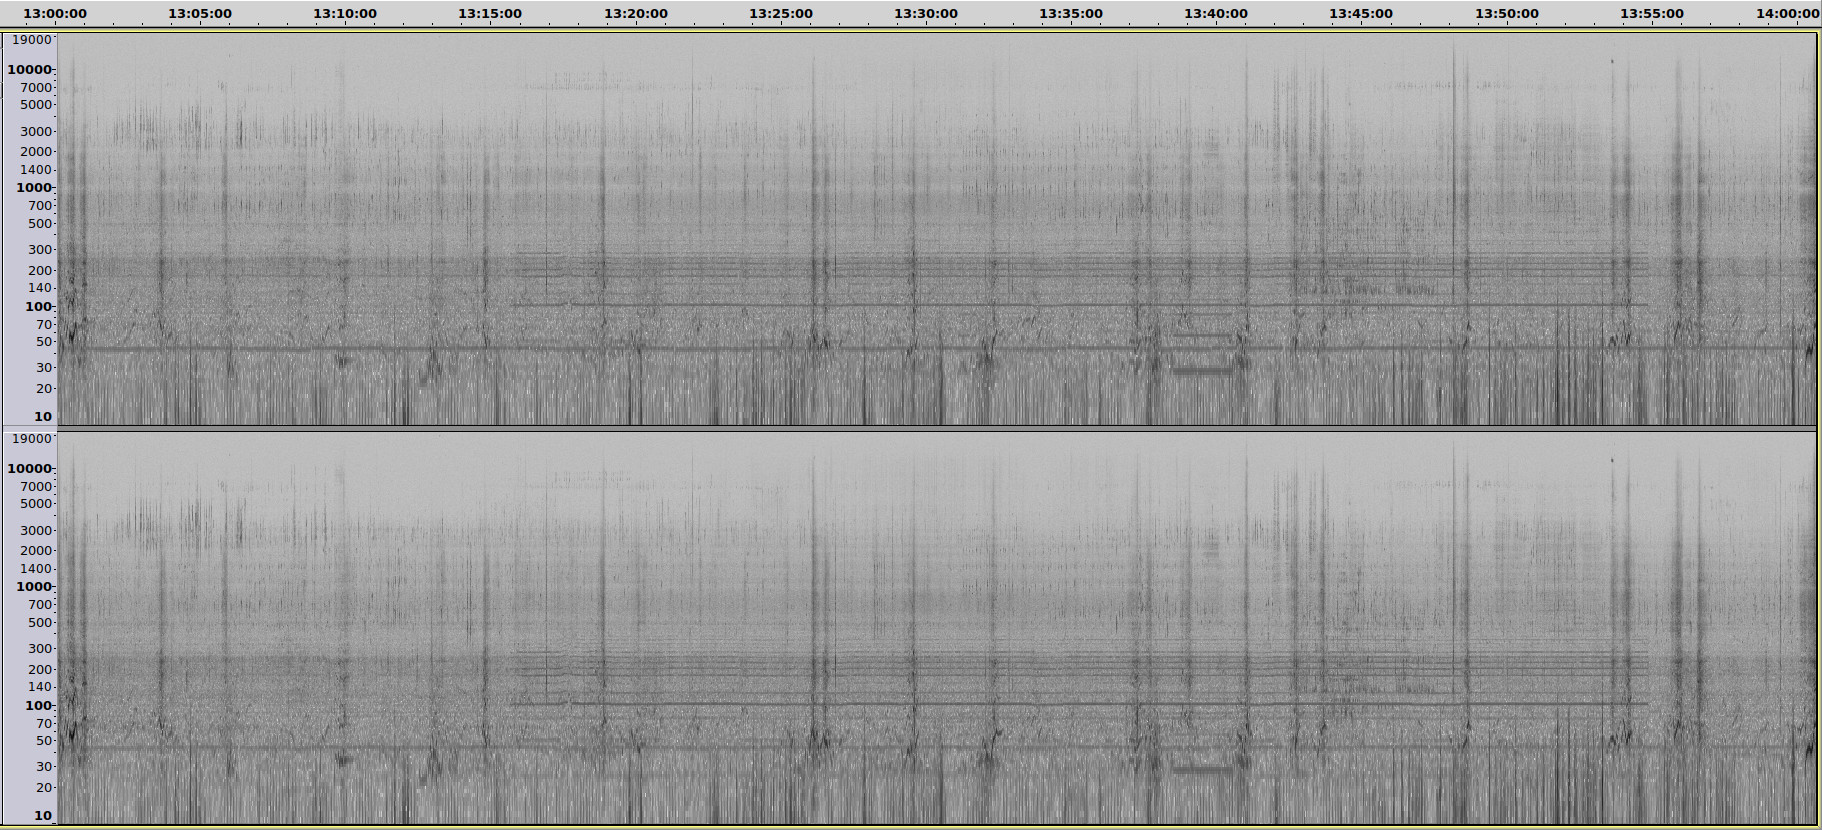Select the 13:20:00 position on the time ruler
This screenshot has height=830, width=1822.
pyautogui.click(x=635, y=14)
